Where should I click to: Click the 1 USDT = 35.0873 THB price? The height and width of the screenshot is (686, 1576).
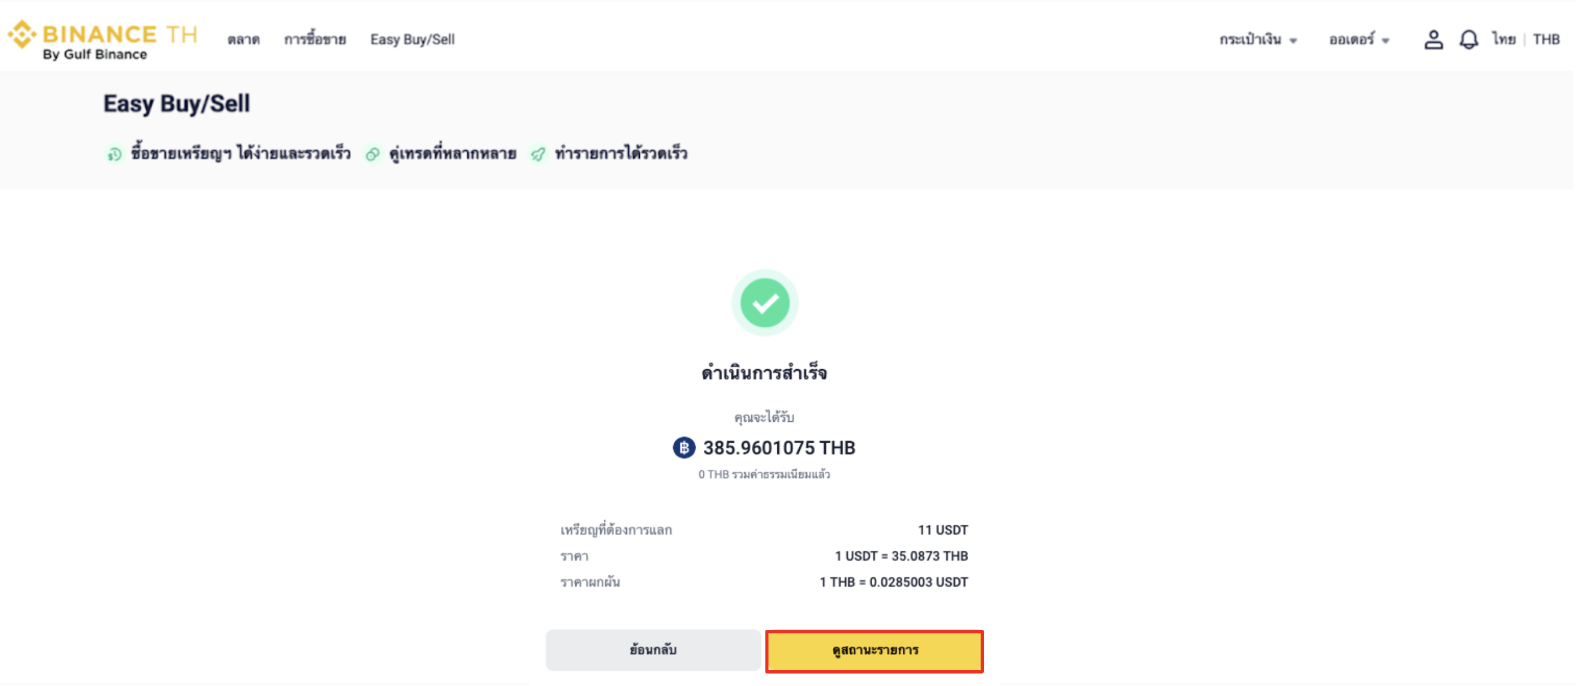point(901,556)
